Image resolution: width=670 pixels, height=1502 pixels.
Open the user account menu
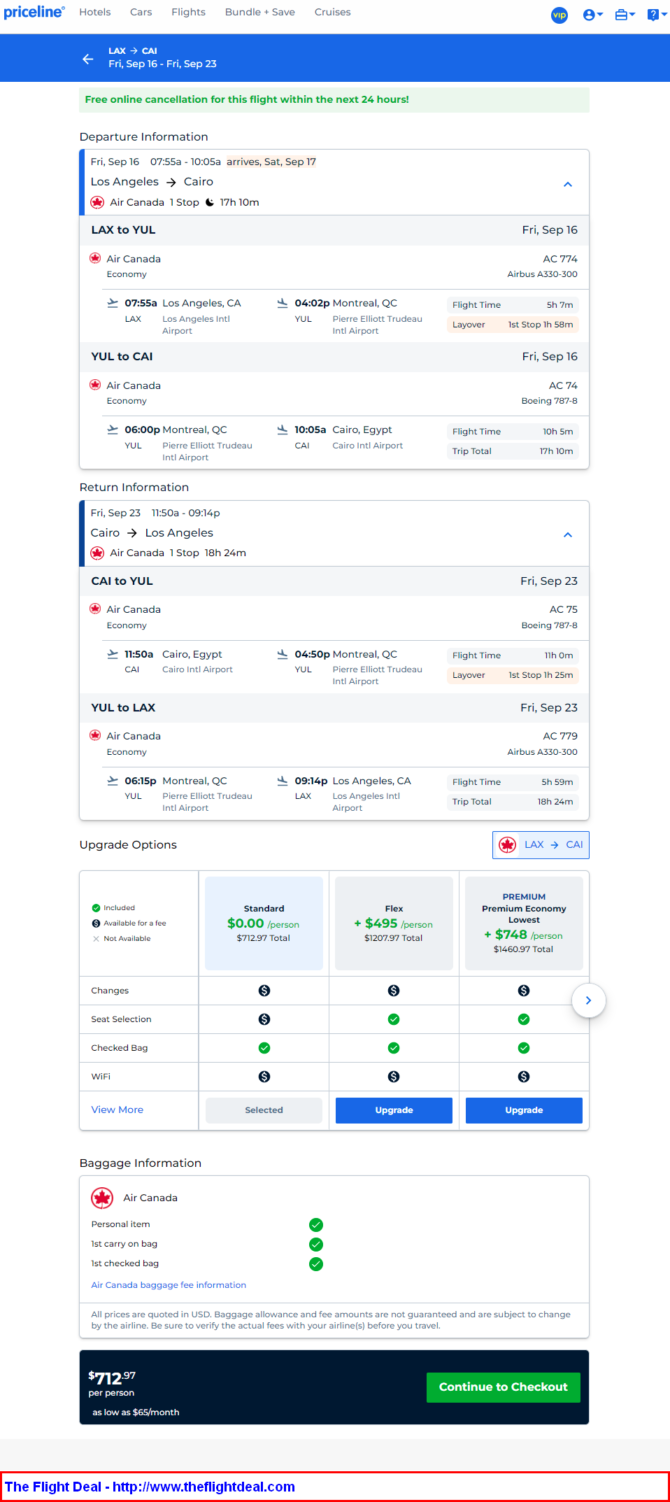coord(592,14)
